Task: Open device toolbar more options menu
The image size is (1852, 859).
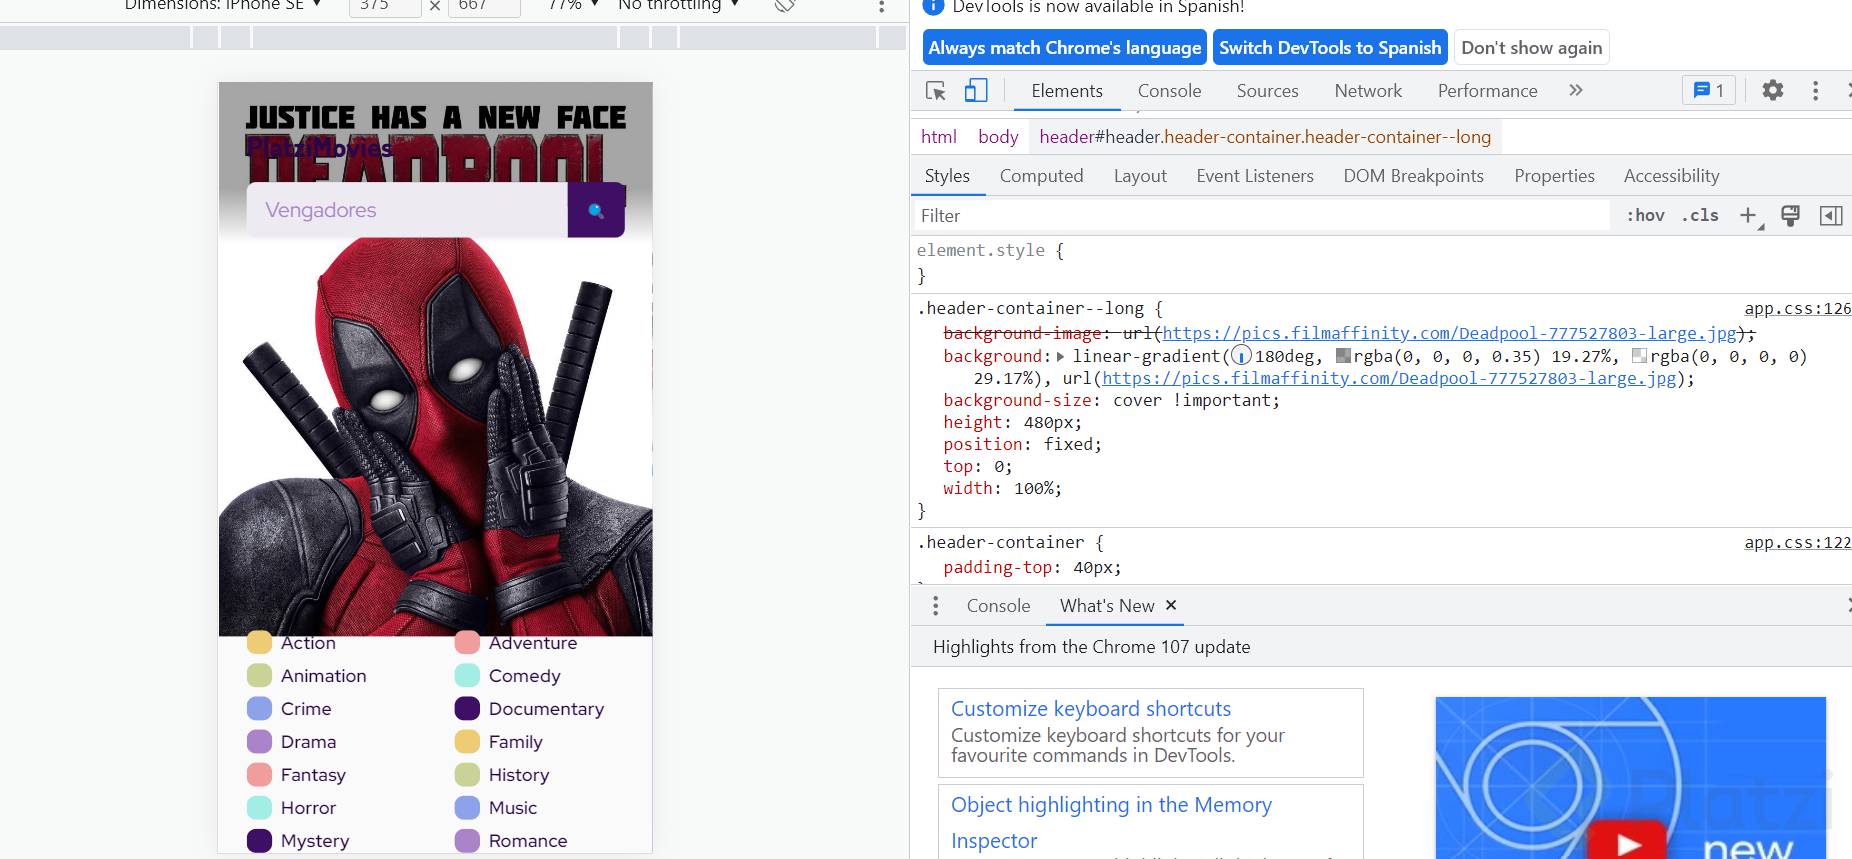Action: (881, 6)
